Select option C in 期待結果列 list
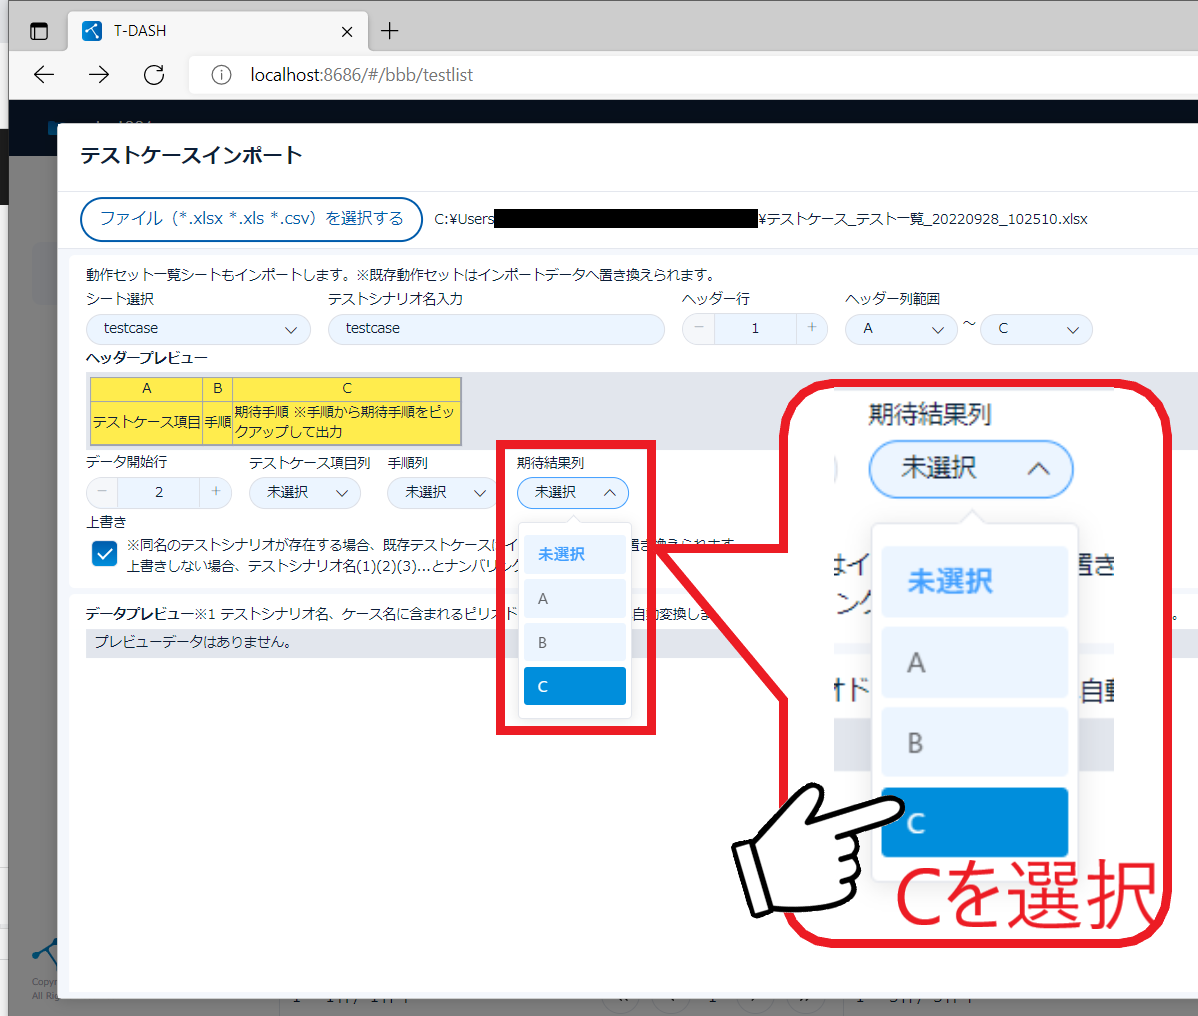This screenshot has width=1198, height=1016. coord(574,686)
